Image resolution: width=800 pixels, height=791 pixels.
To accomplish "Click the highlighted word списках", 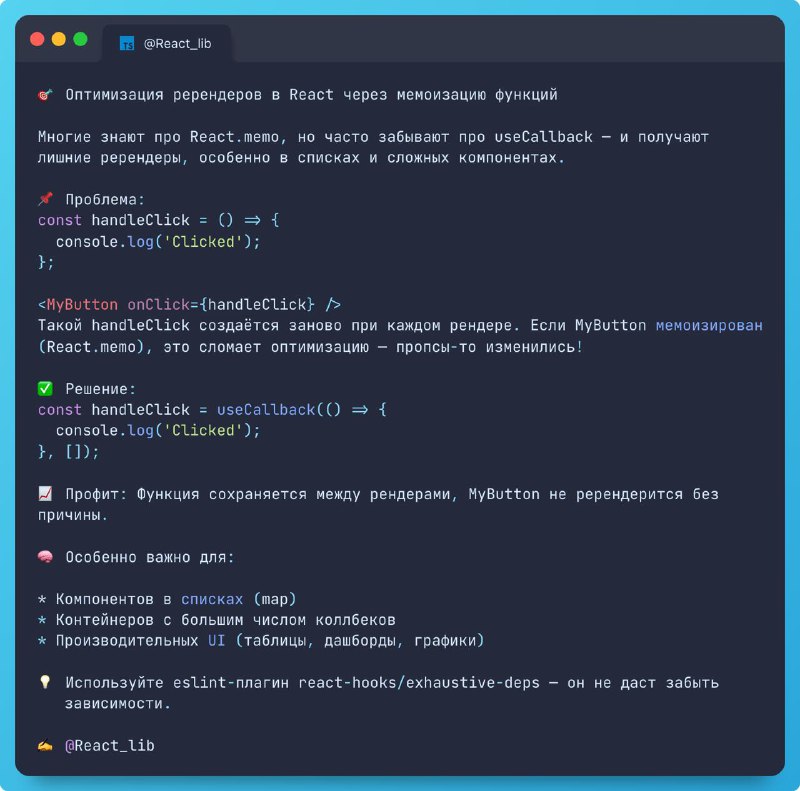I will point(212,599).
